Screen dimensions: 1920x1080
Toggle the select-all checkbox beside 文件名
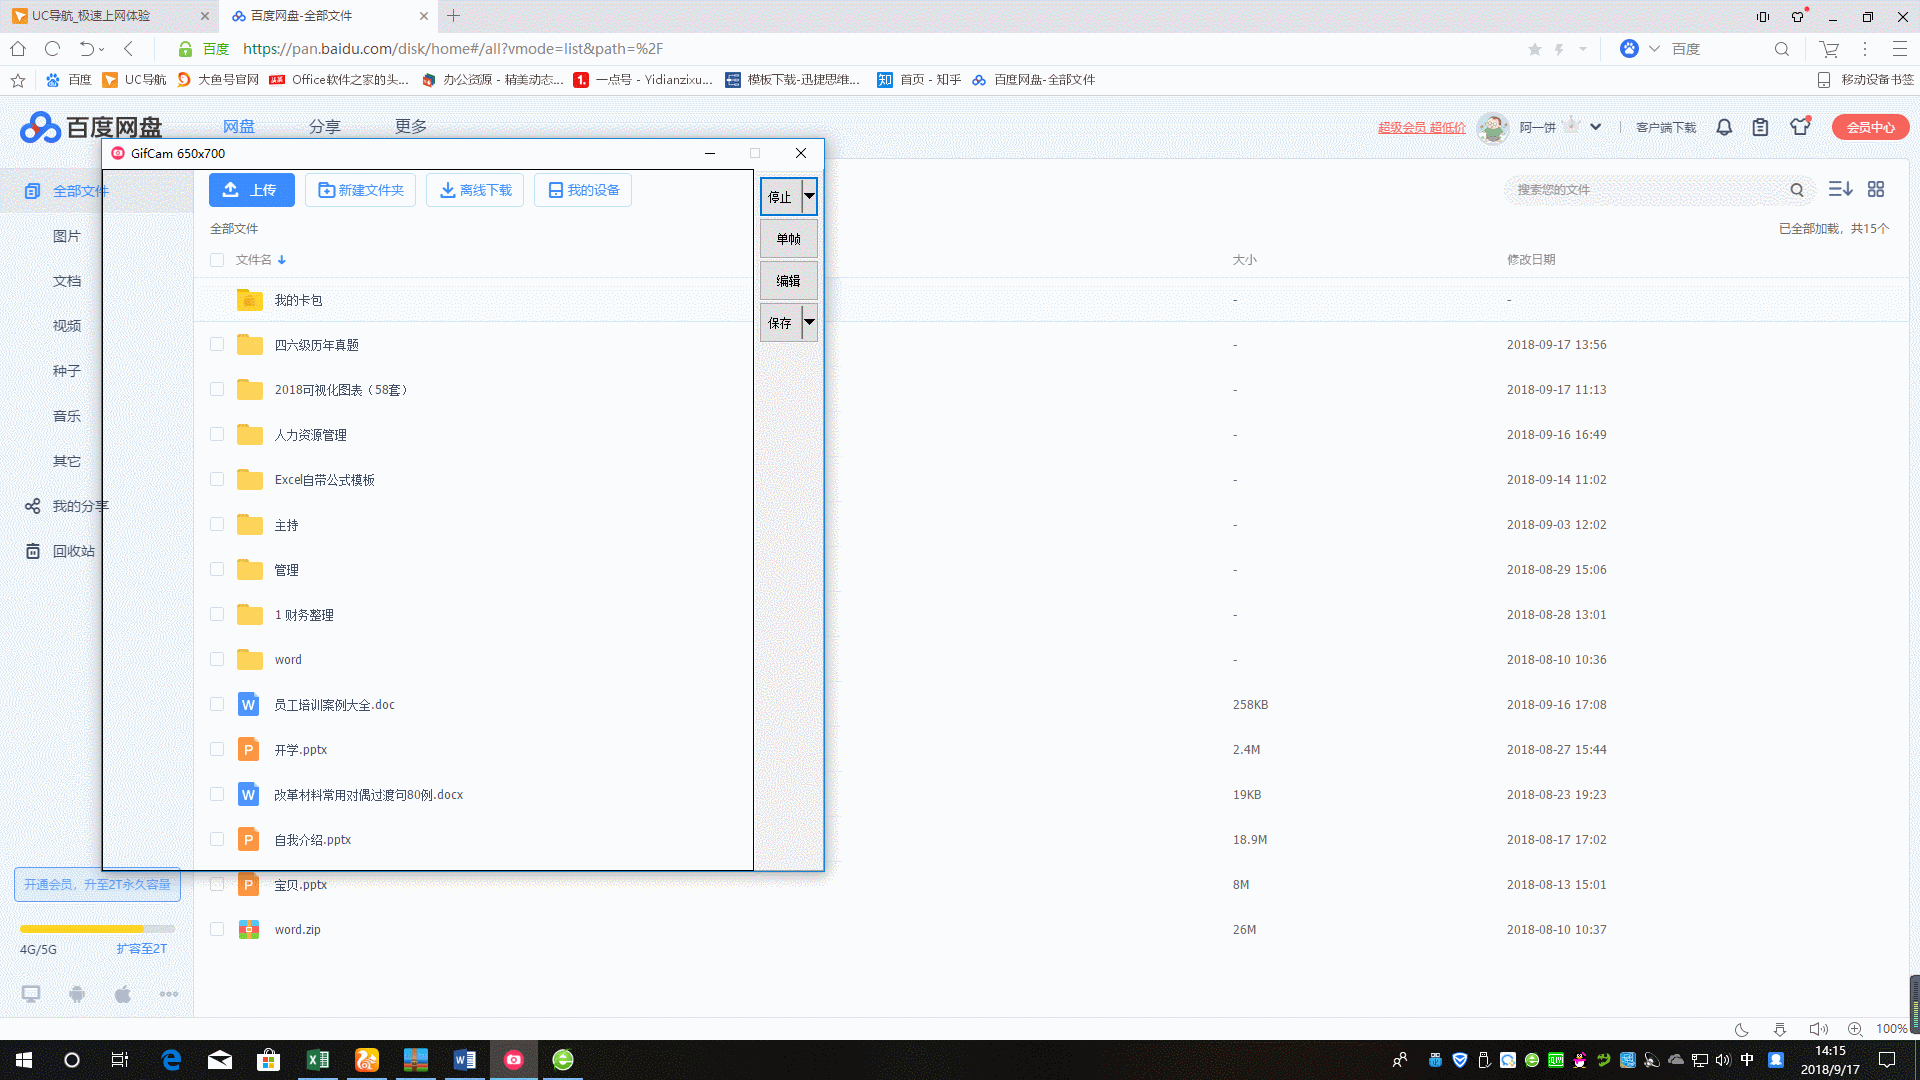(x=217, y=260)
